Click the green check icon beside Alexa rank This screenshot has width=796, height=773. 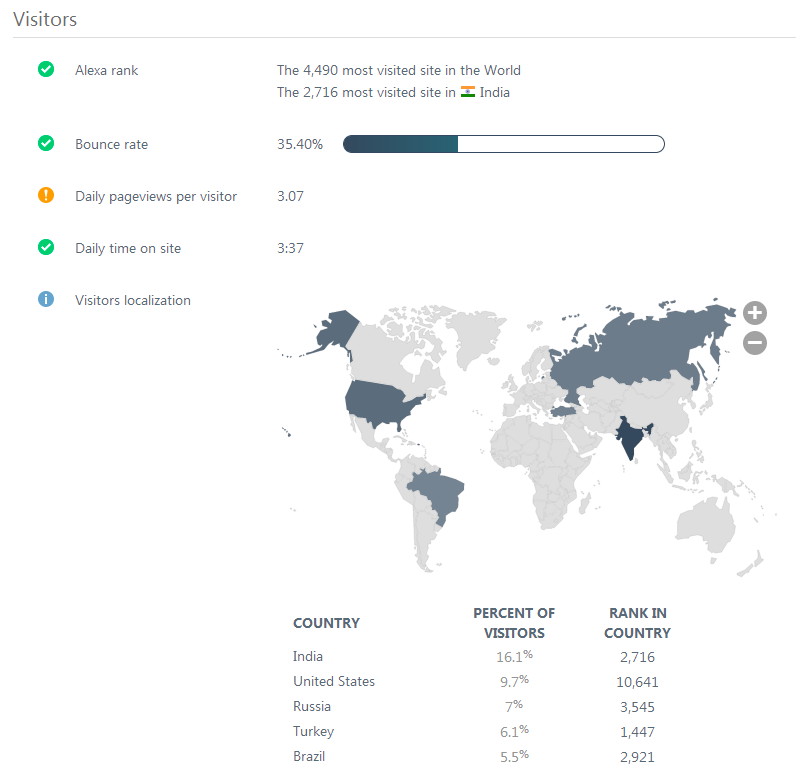(46, 70)
